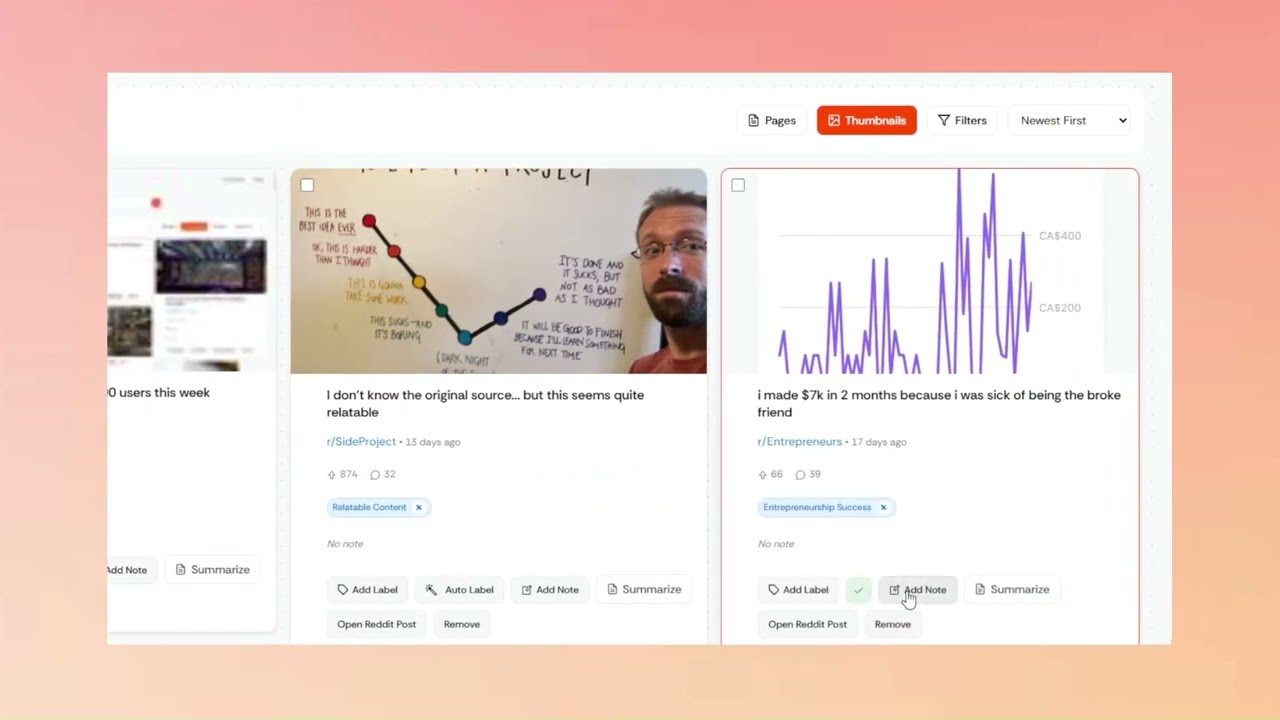Remove the Entrepreneurship Success label

[883, 507]
